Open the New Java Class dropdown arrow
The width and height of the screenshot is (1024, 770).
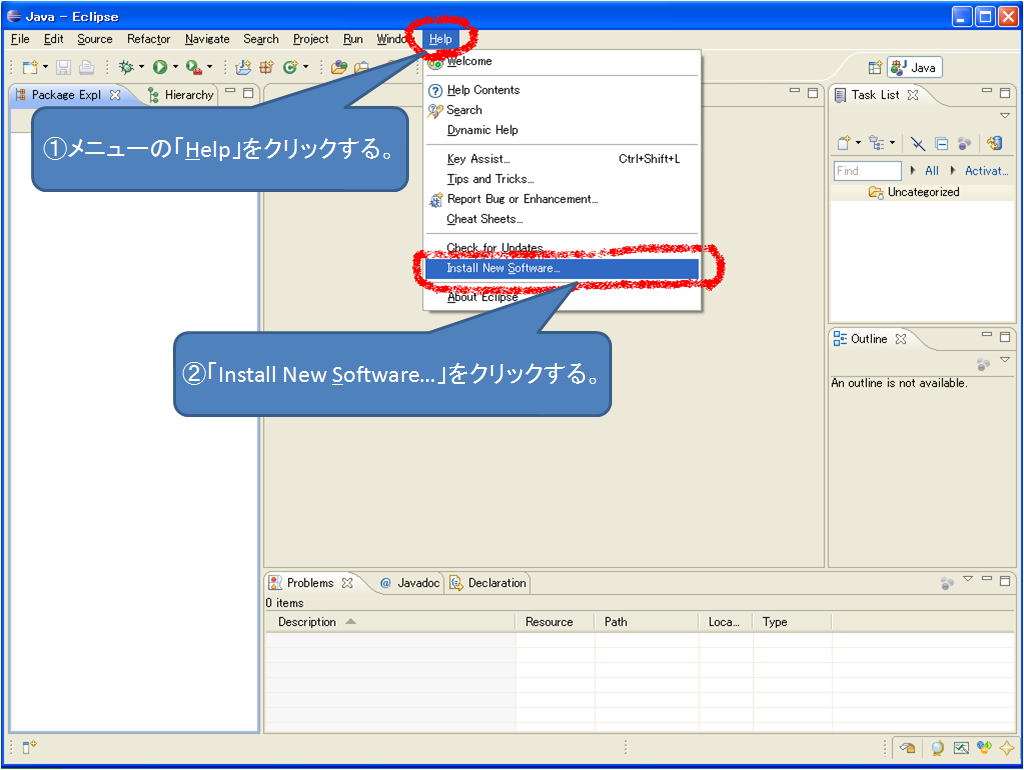pos(305,67)
